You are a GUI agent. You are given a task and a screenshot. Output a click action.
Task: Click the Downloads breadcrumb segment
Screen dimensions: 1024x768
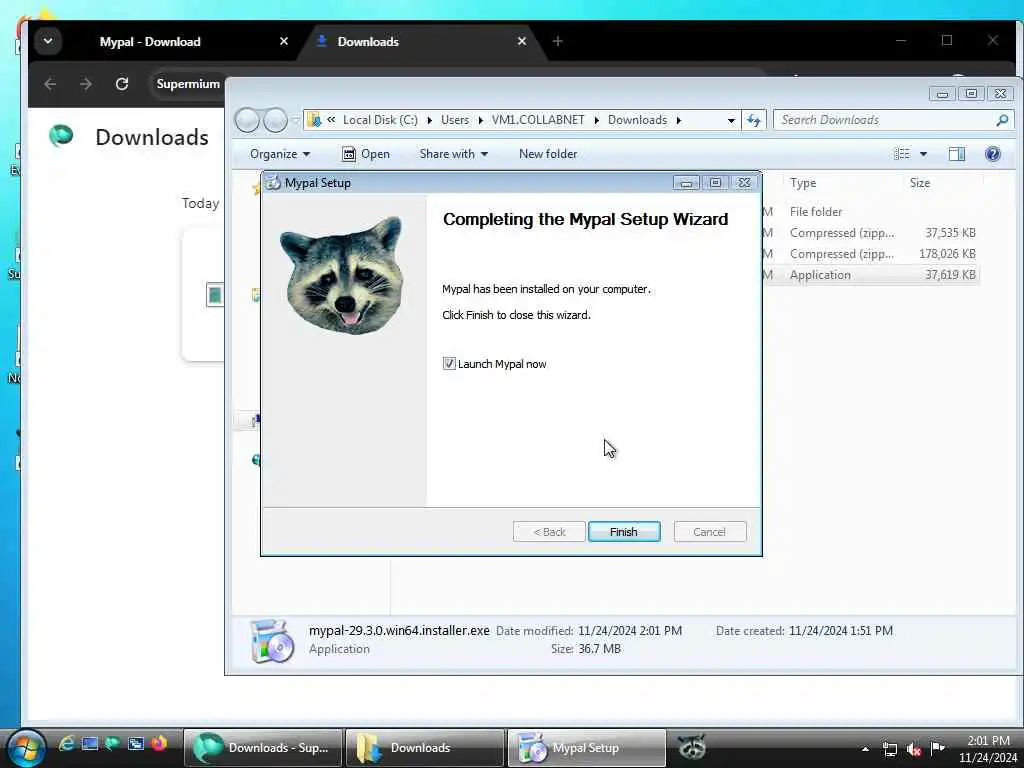point(637,120)
